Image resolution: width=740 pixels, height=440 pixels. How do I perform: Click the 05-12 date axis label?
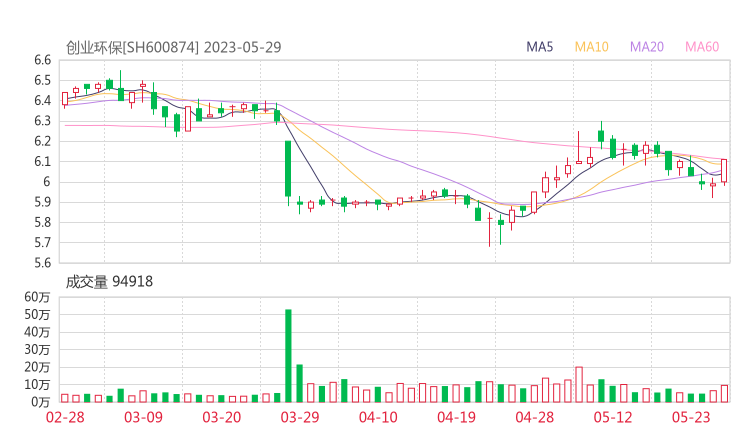pos(613,417)
